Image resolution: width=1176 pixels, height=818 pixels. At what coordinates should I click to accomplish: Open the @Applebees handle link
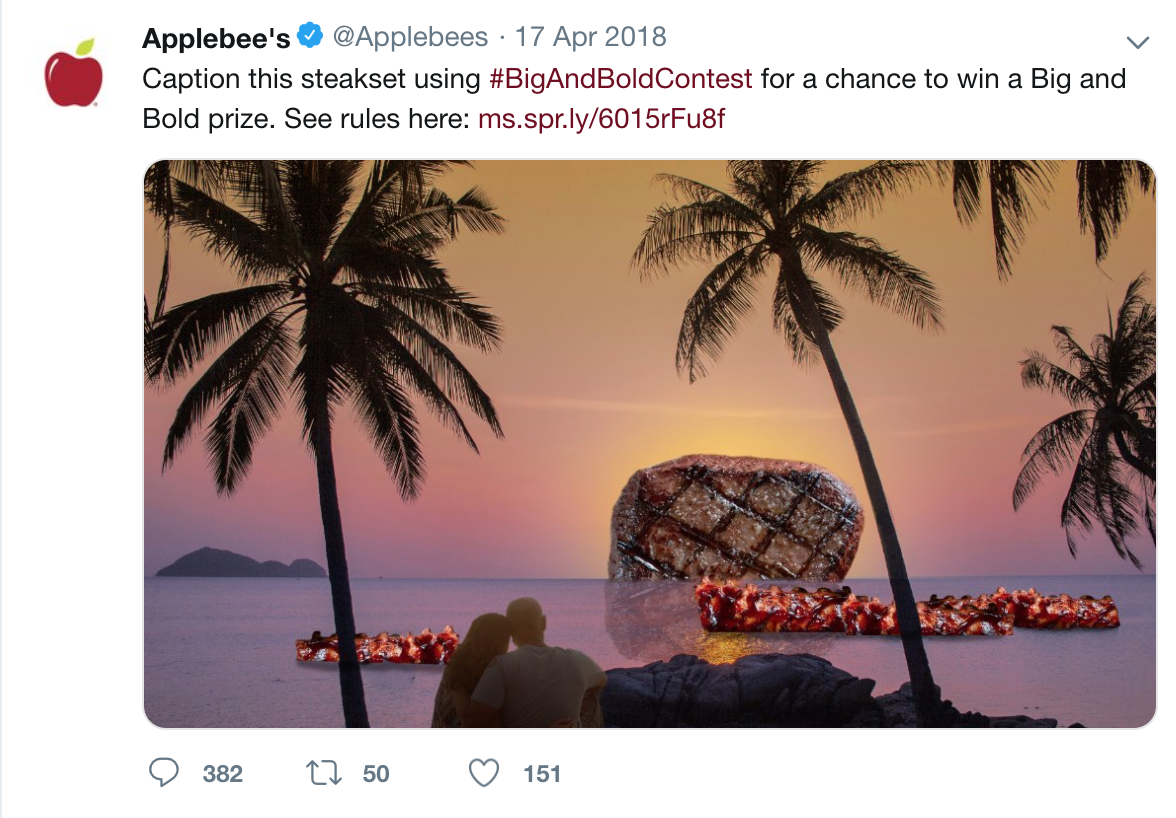click(410, 37)
